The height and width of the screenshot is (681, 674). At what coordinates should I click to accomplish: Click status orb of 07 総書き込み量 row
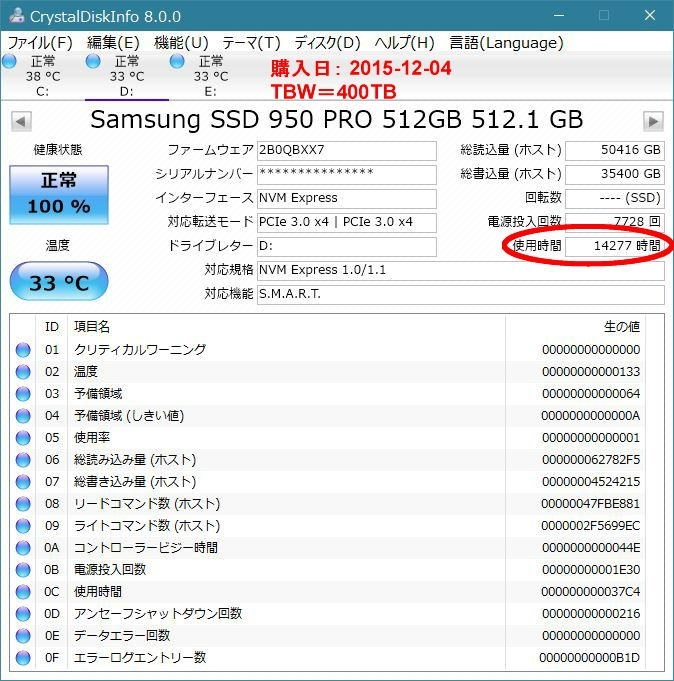(x=23, y=482)
